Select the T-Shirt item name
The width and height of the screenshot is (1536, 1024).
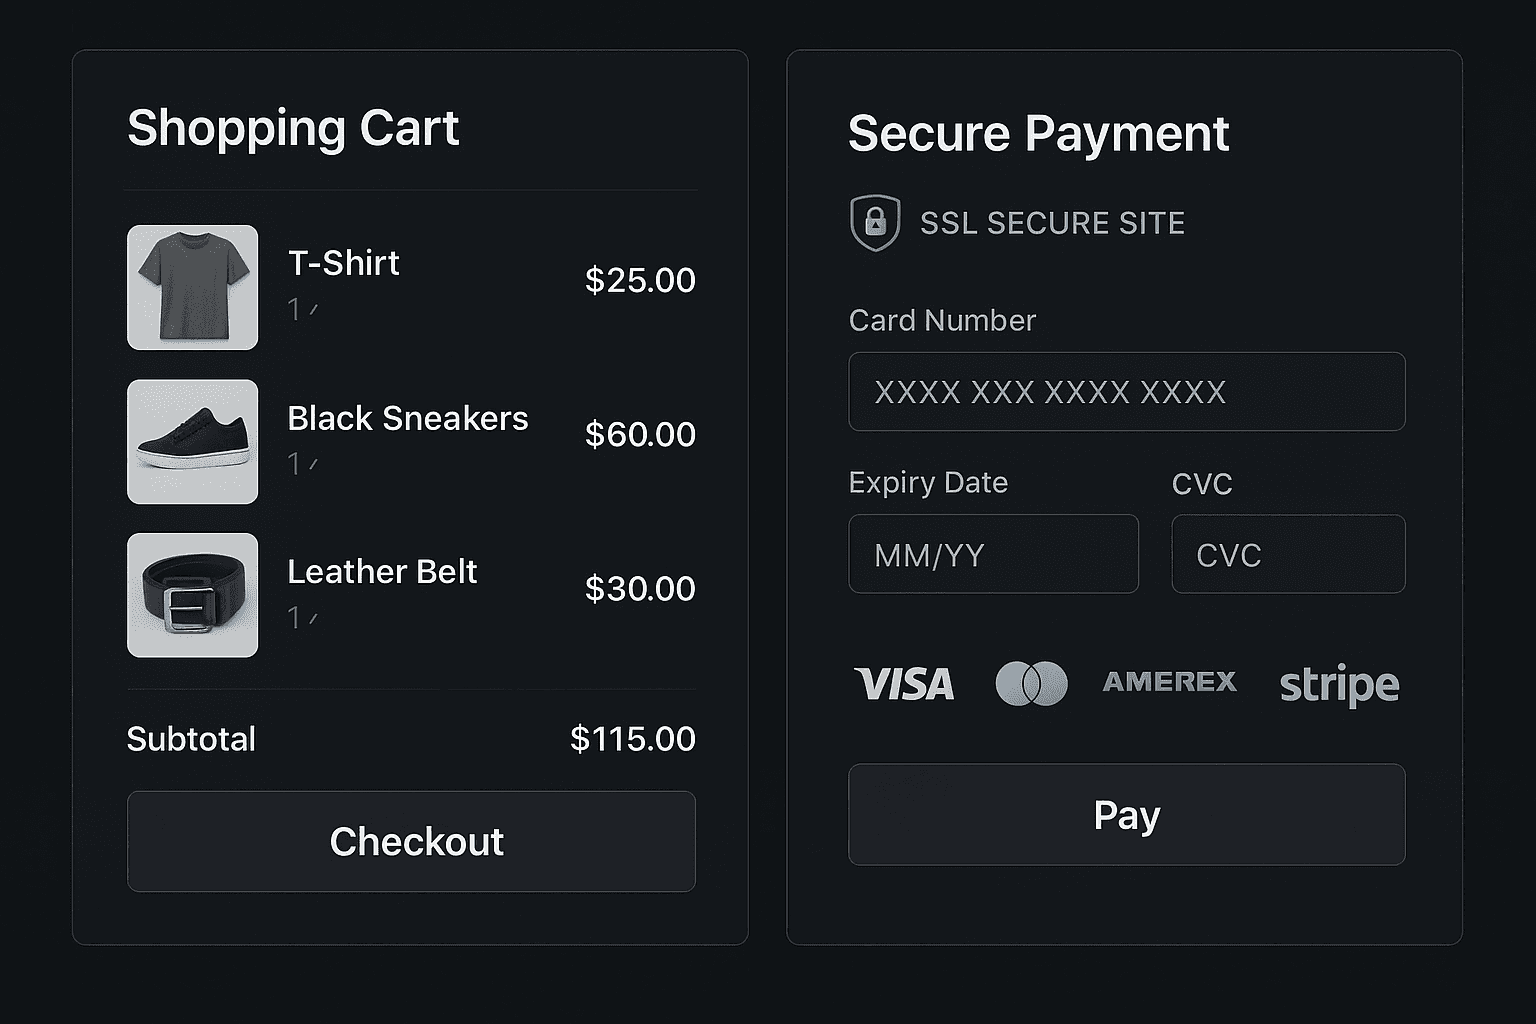(343, 263)
